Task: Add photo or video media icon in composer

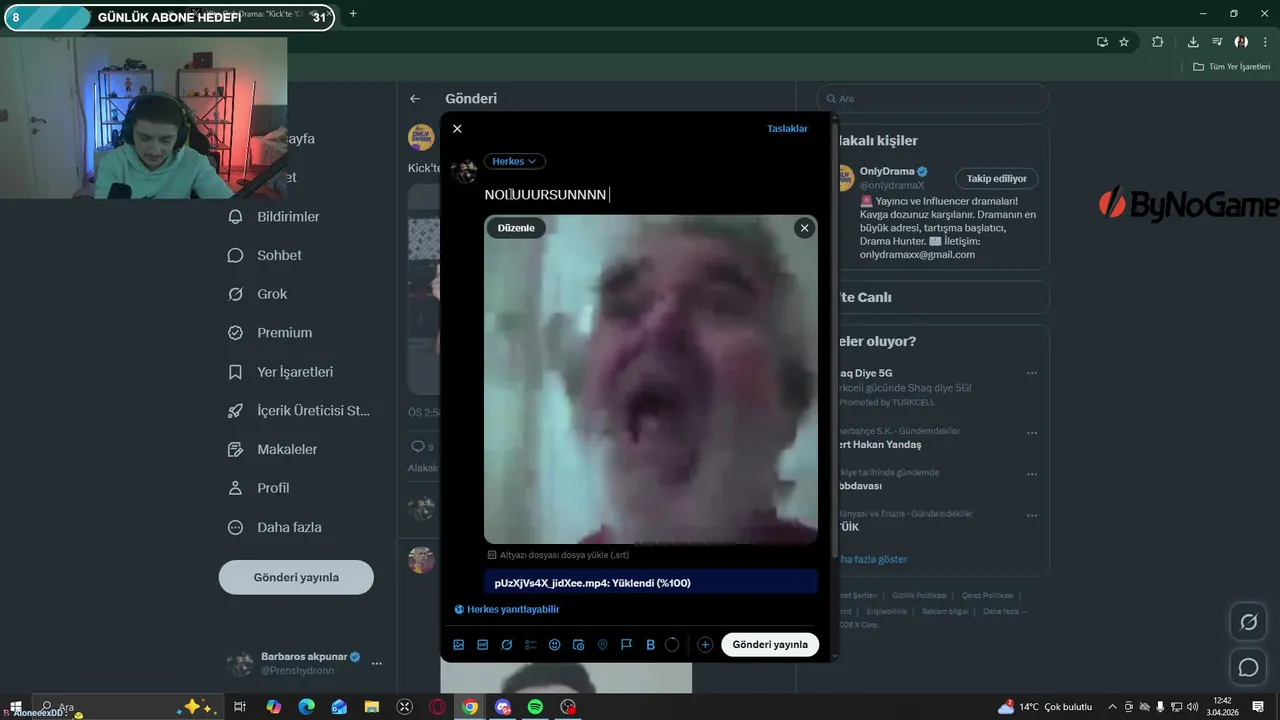Action: 459,645
